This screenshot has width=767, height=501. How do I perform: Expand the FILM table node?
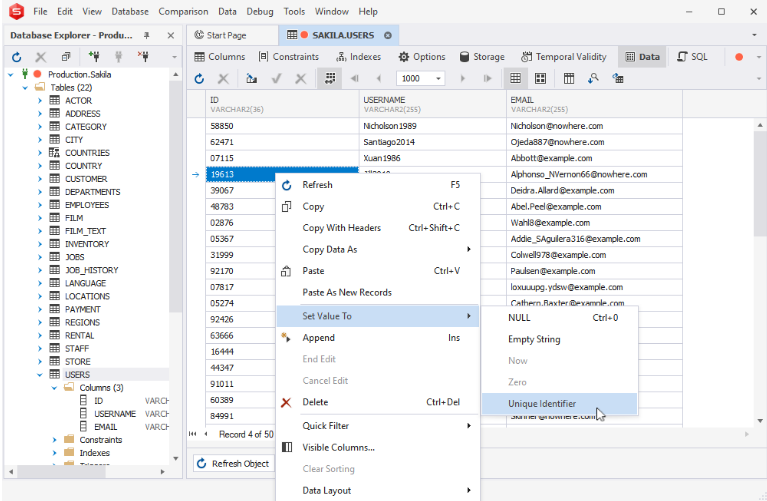[x=40, y=218]
